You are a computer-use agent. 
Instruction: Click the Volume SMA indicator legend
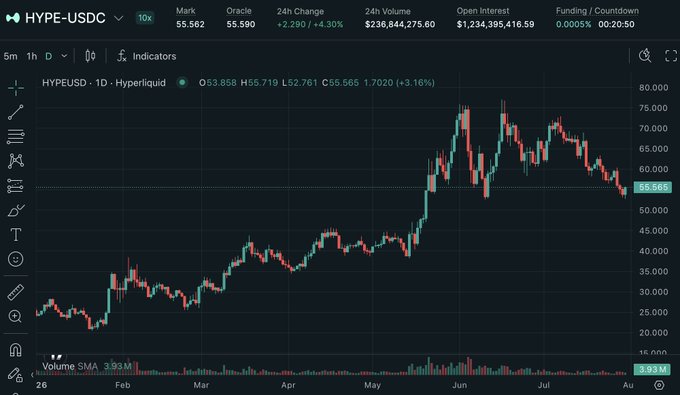click(87, 366)
